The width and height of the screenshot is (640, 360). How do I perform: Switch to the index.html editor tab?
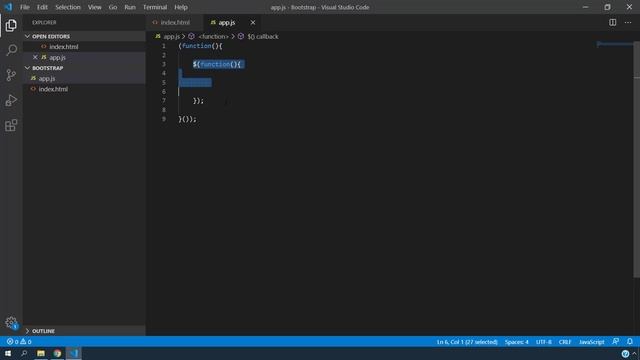click(x=175, y=22)
